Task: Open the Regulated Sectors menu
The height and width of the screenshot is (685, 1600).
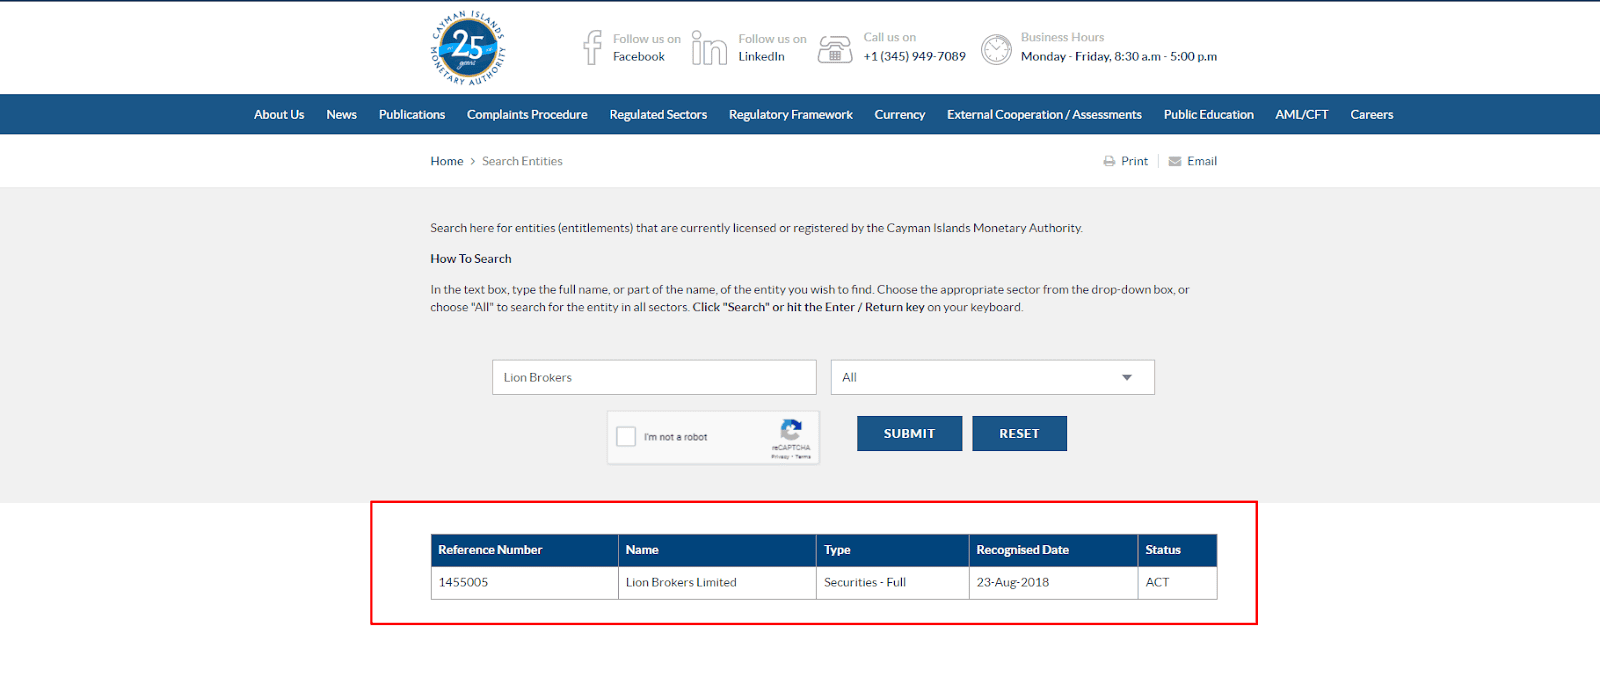Action: pos(658,115)
